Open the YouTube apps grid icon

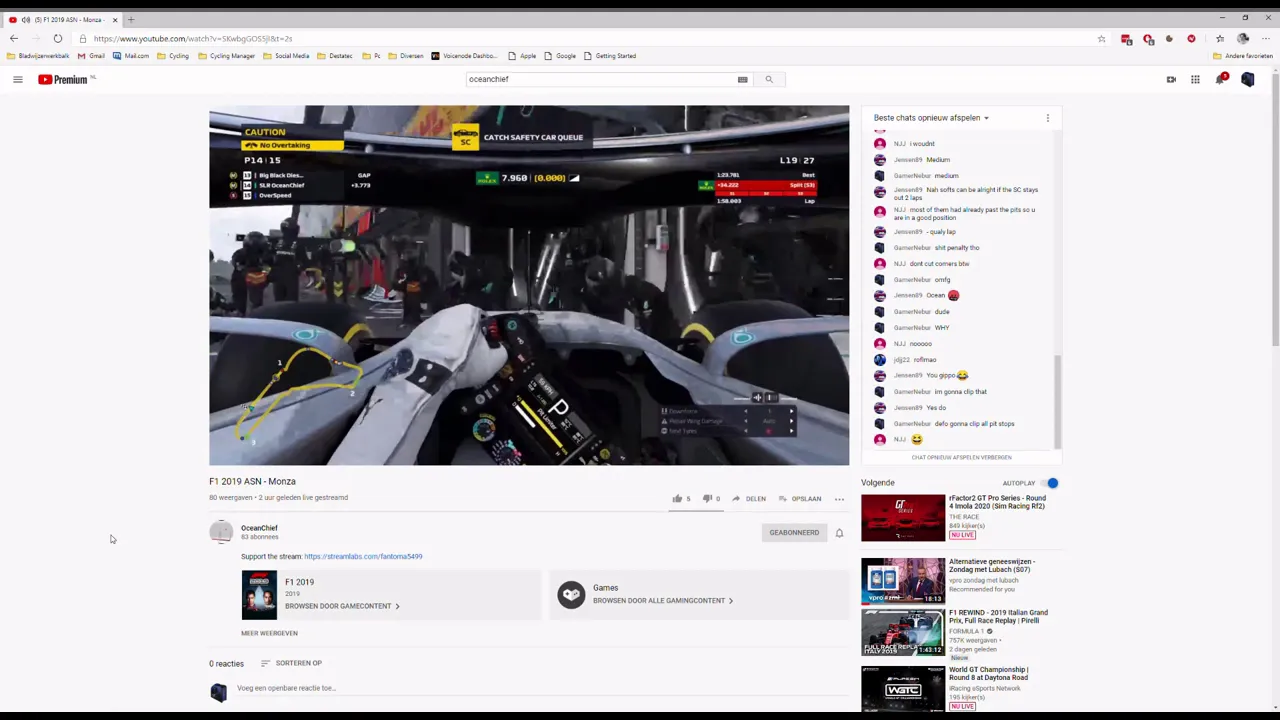1195,79
